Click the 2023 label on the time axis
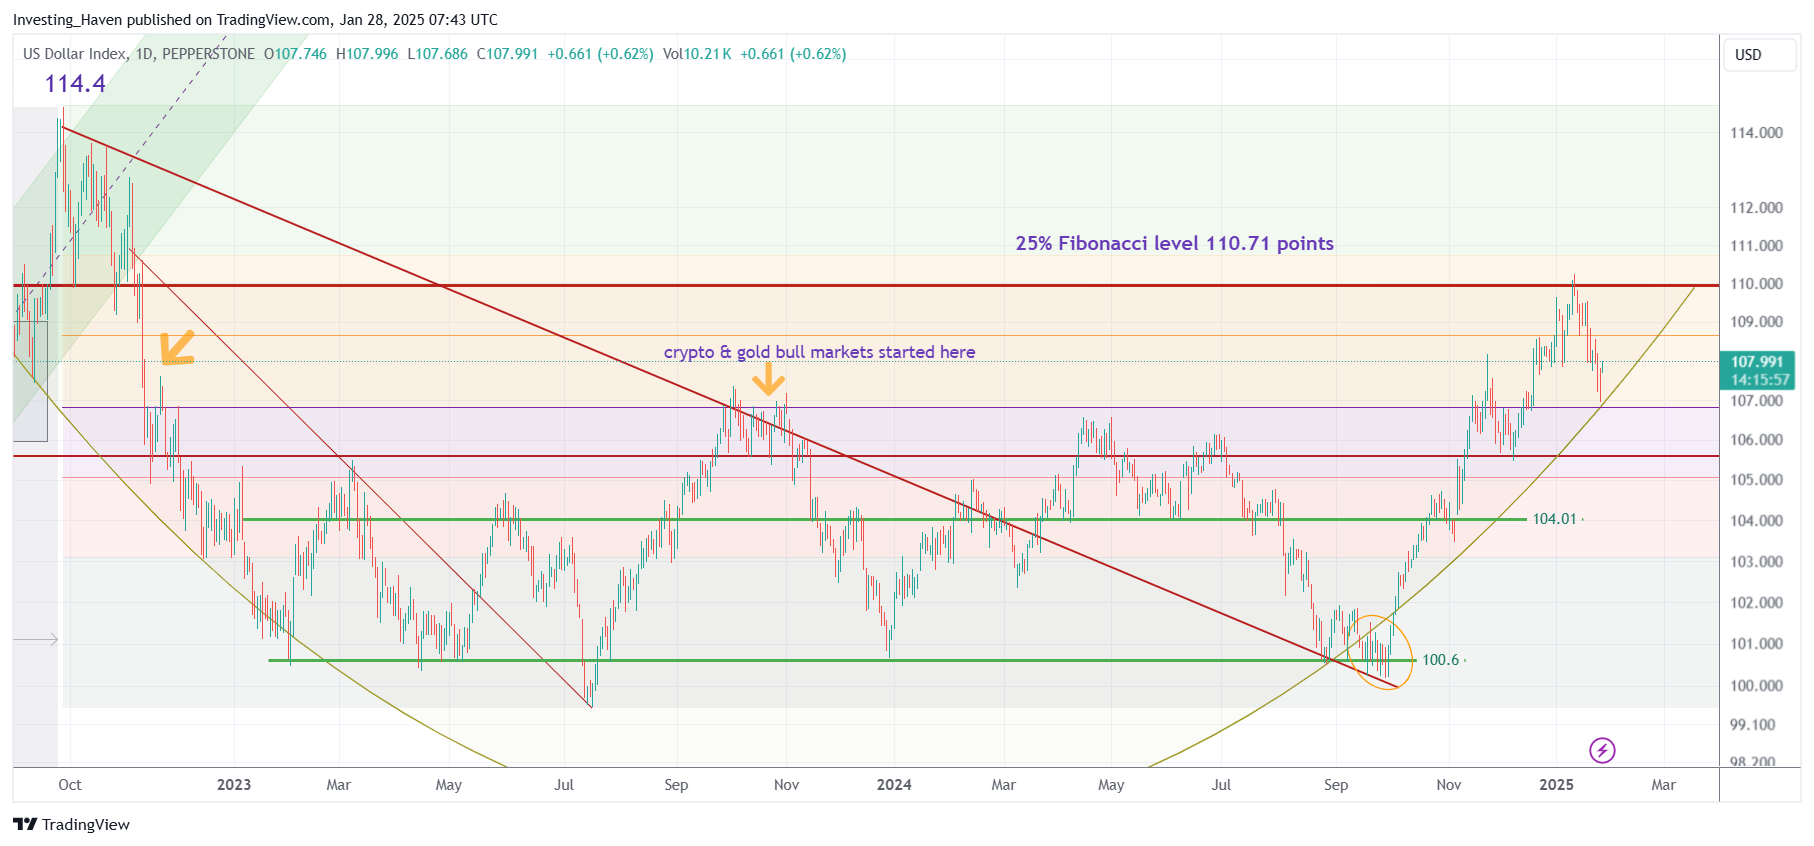Viewport: 1814px width, 846px height. click(234, 785)
